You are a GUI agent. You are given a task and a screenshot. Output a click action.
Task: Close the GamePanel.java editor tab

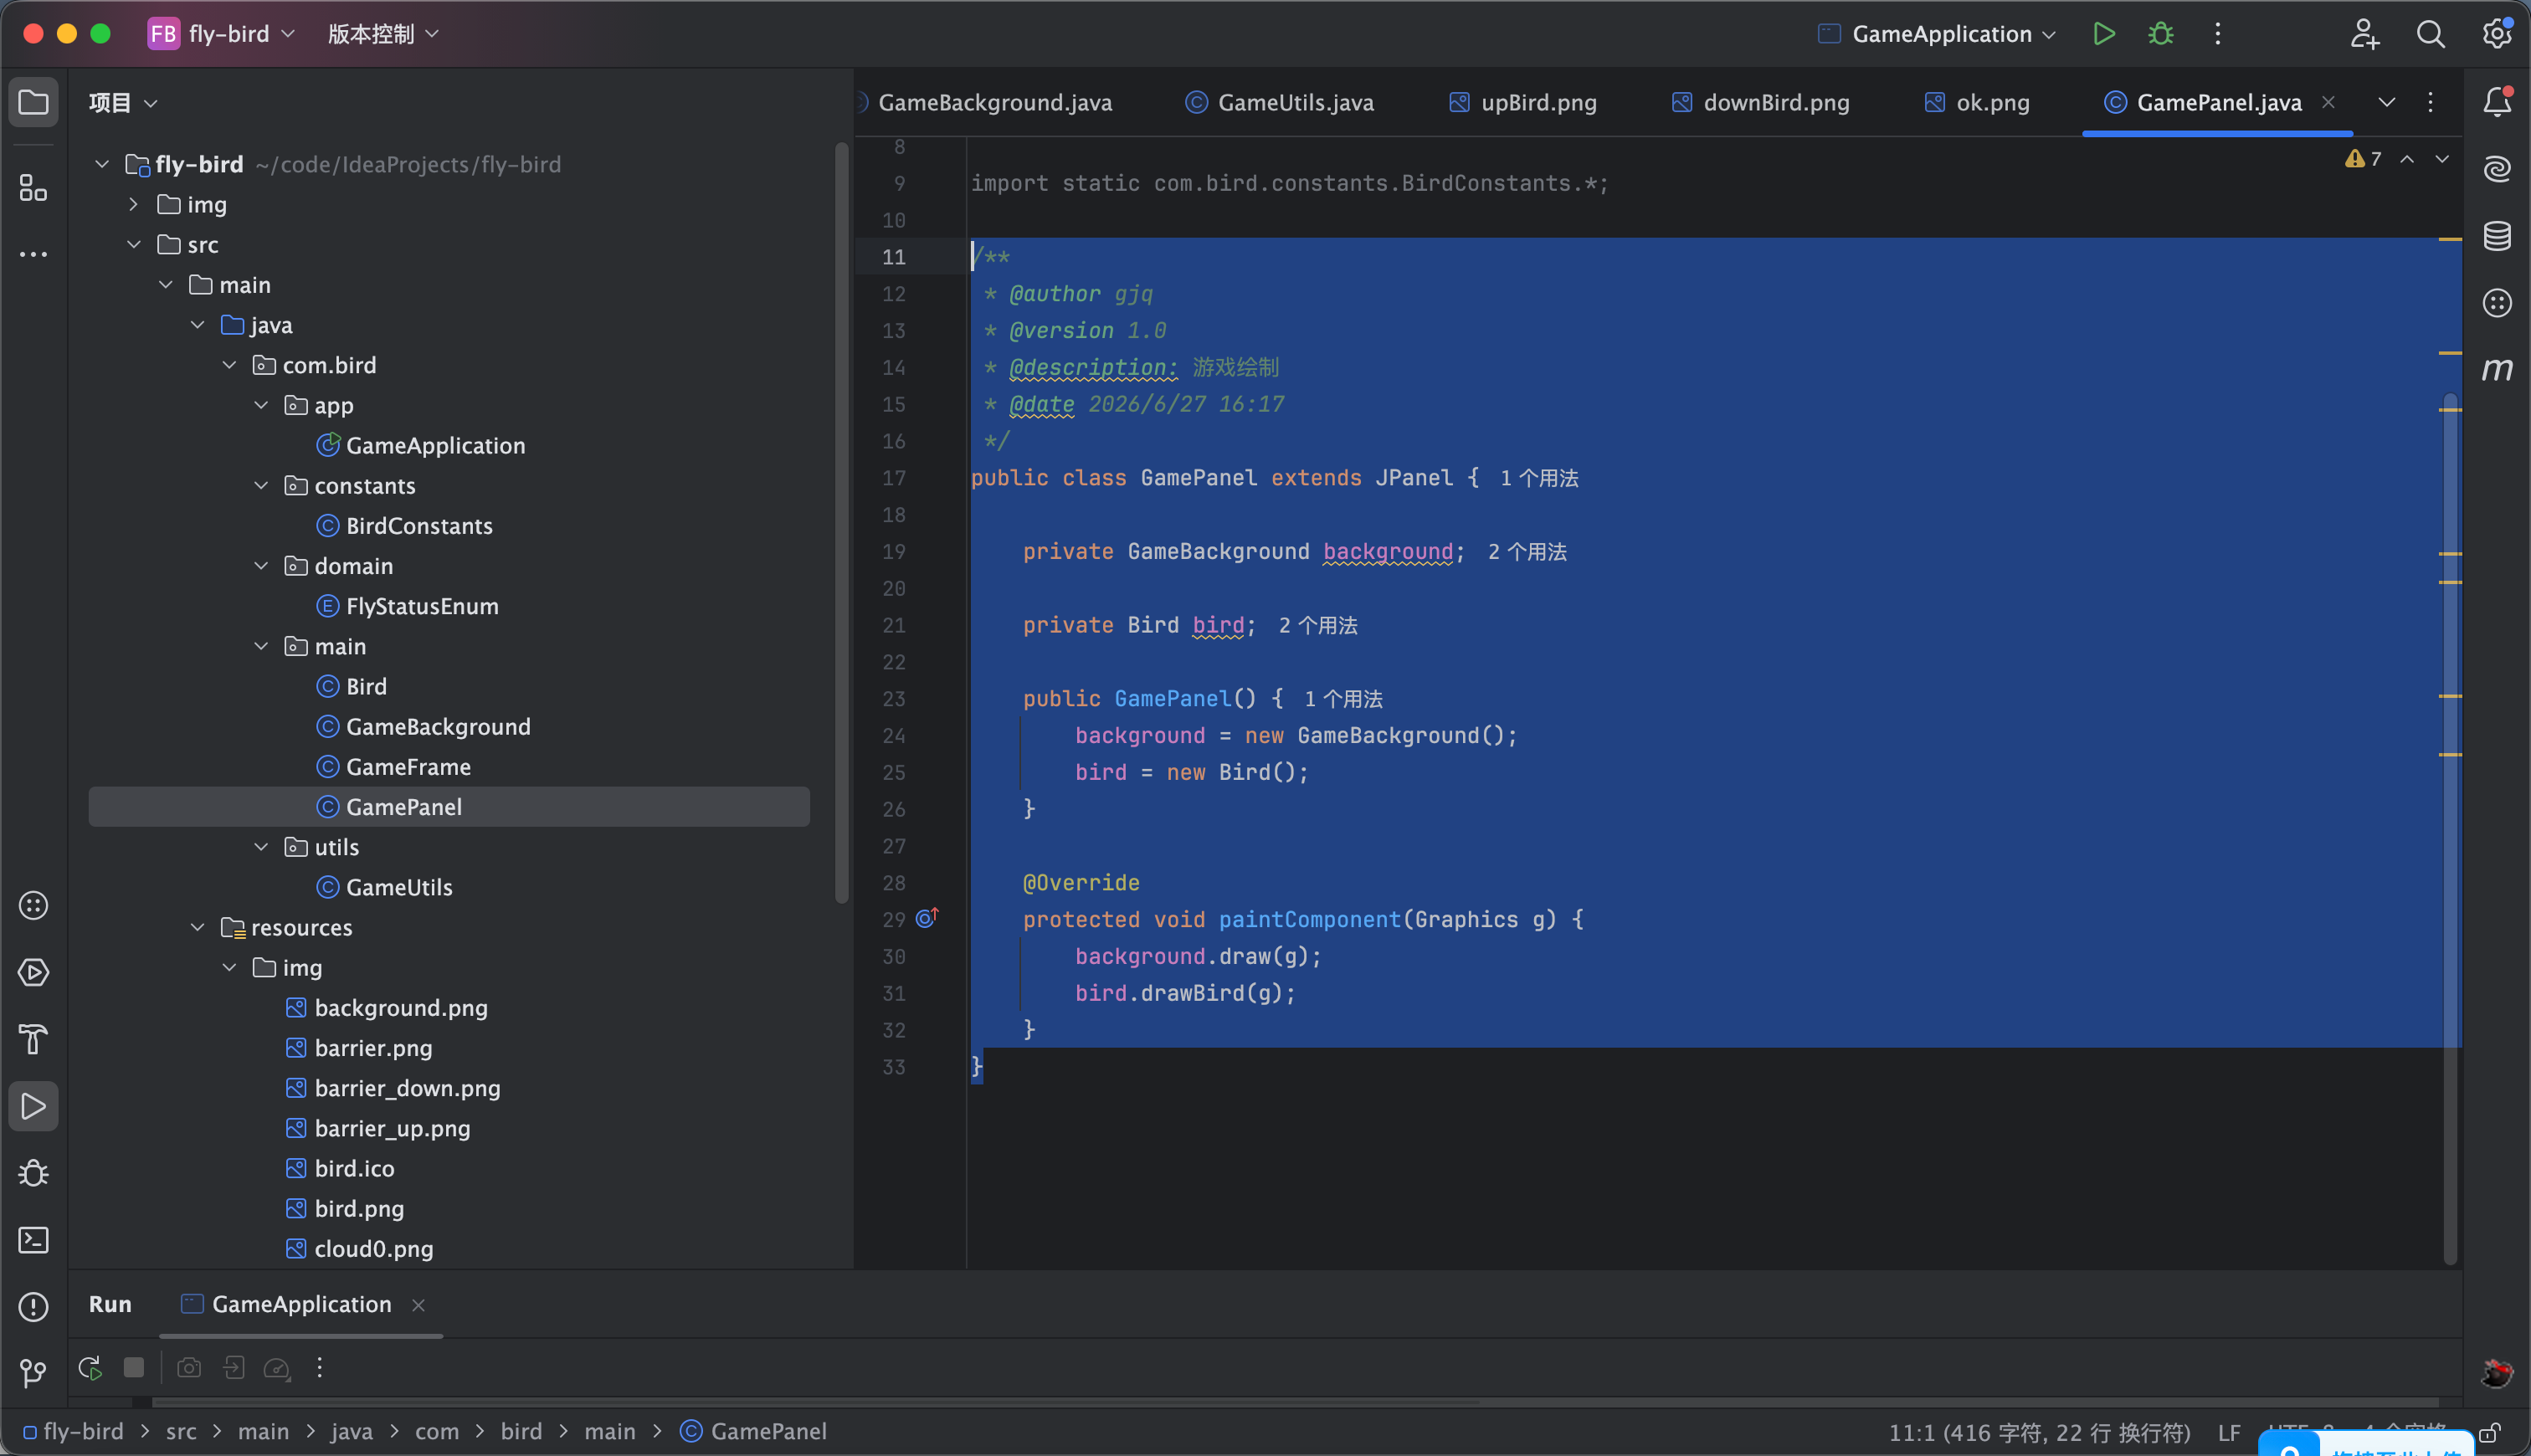(2329, 102)
